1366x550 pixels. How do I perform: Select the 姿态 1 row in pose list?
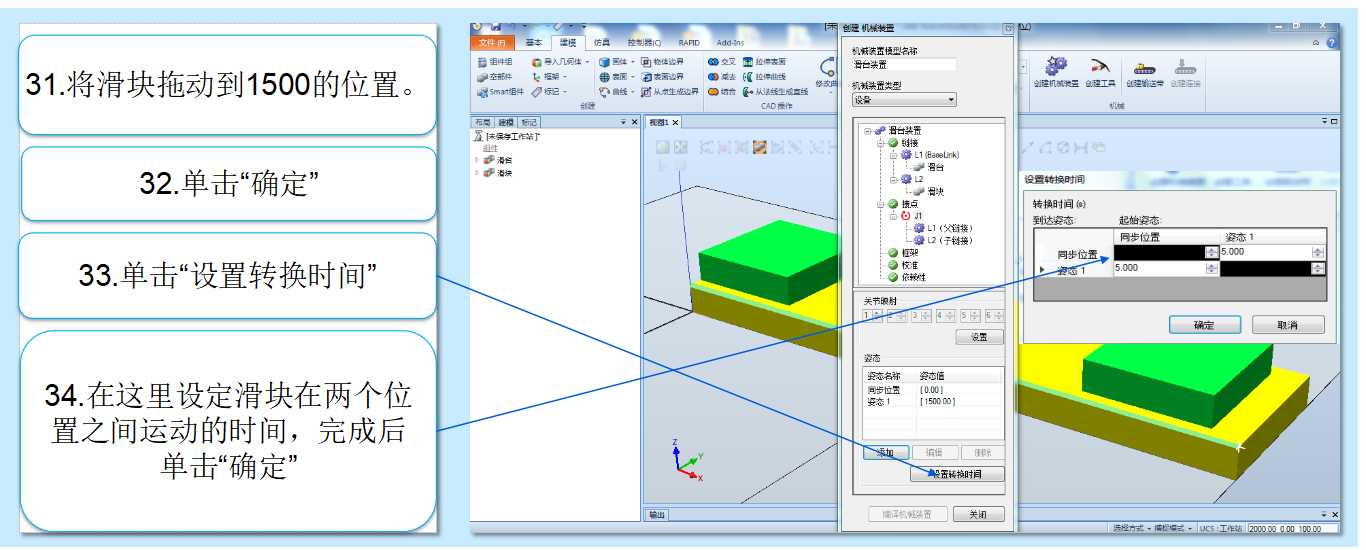click(932, 401)
